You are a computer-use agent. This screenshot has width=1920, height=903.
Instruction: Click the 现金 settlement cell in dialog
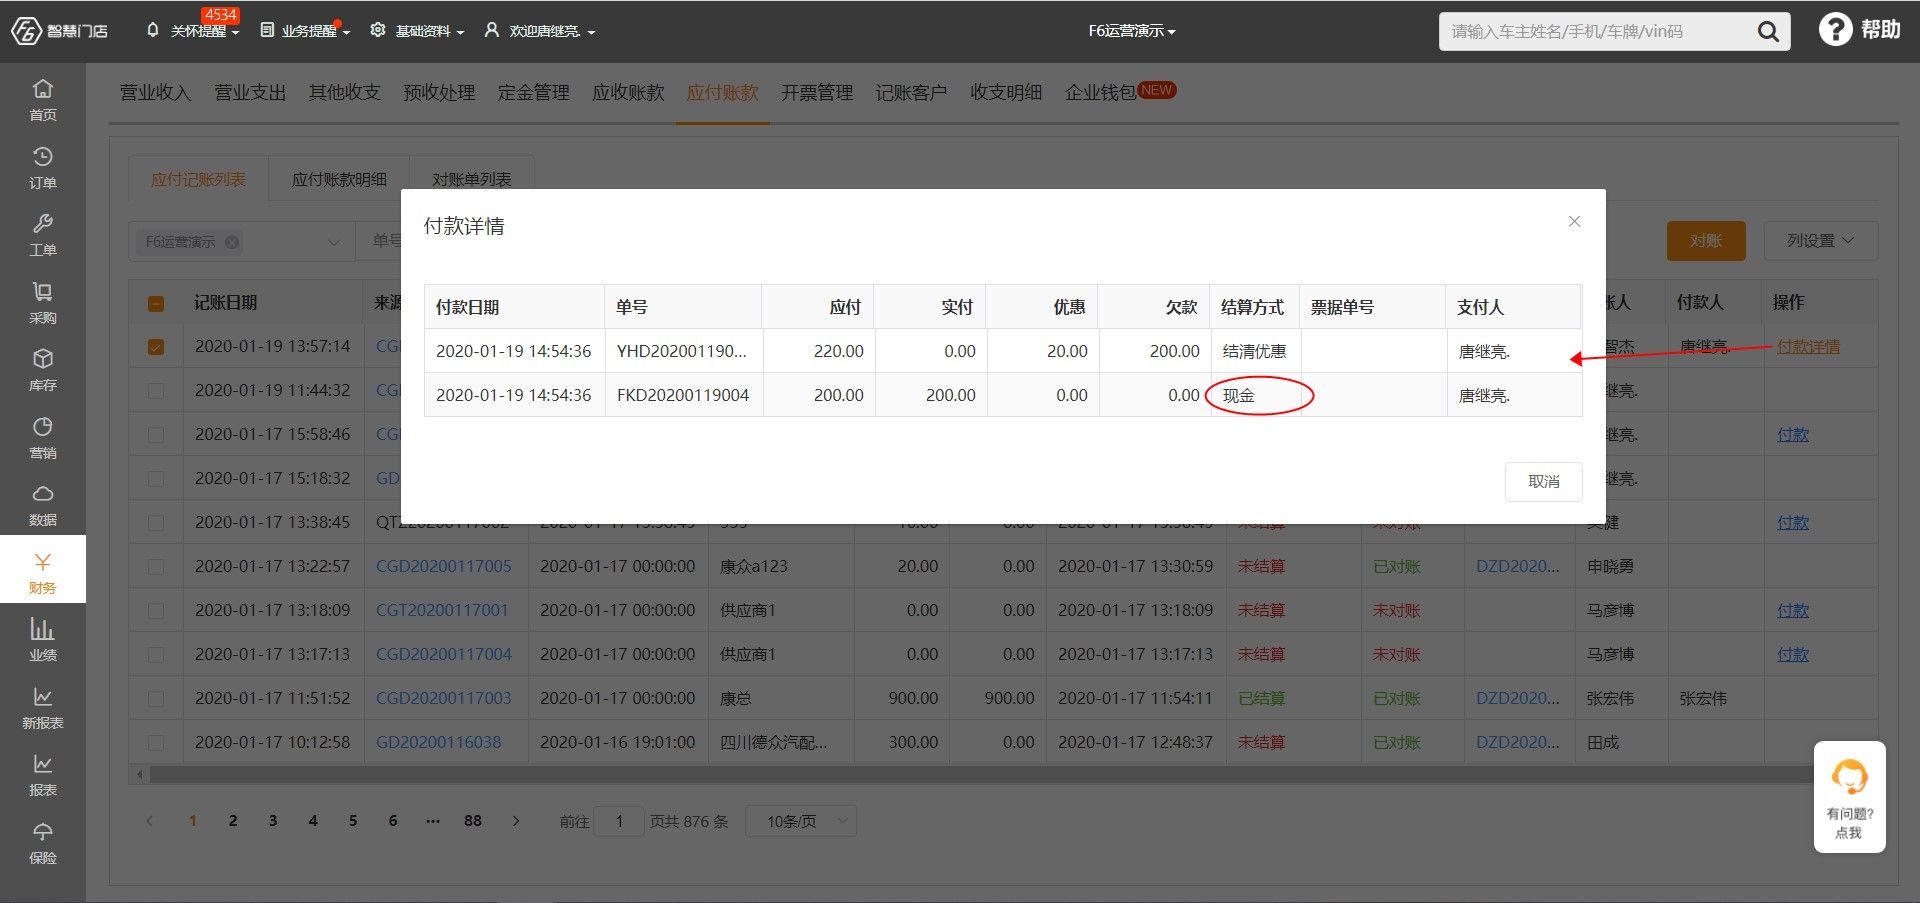point(1254,396)
